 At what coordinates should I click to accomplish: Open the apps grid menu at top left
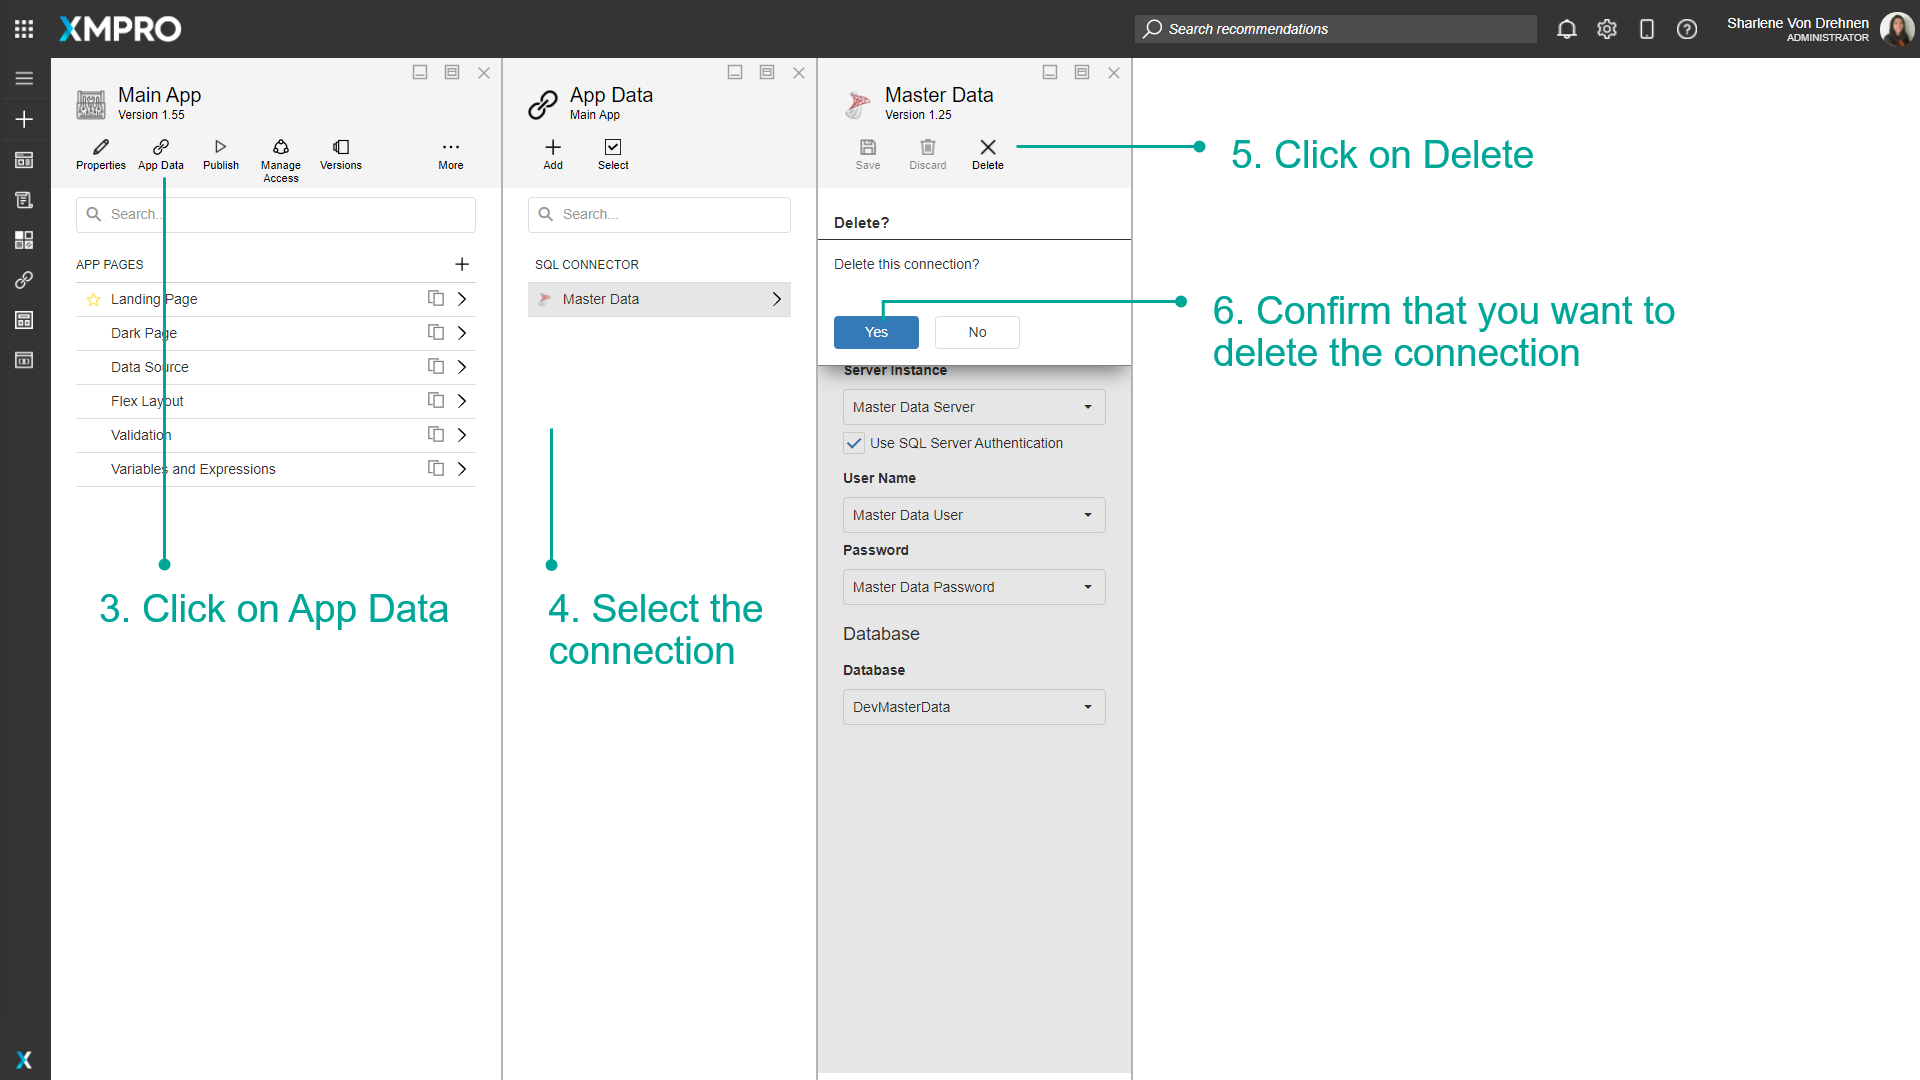coord(24,29)
